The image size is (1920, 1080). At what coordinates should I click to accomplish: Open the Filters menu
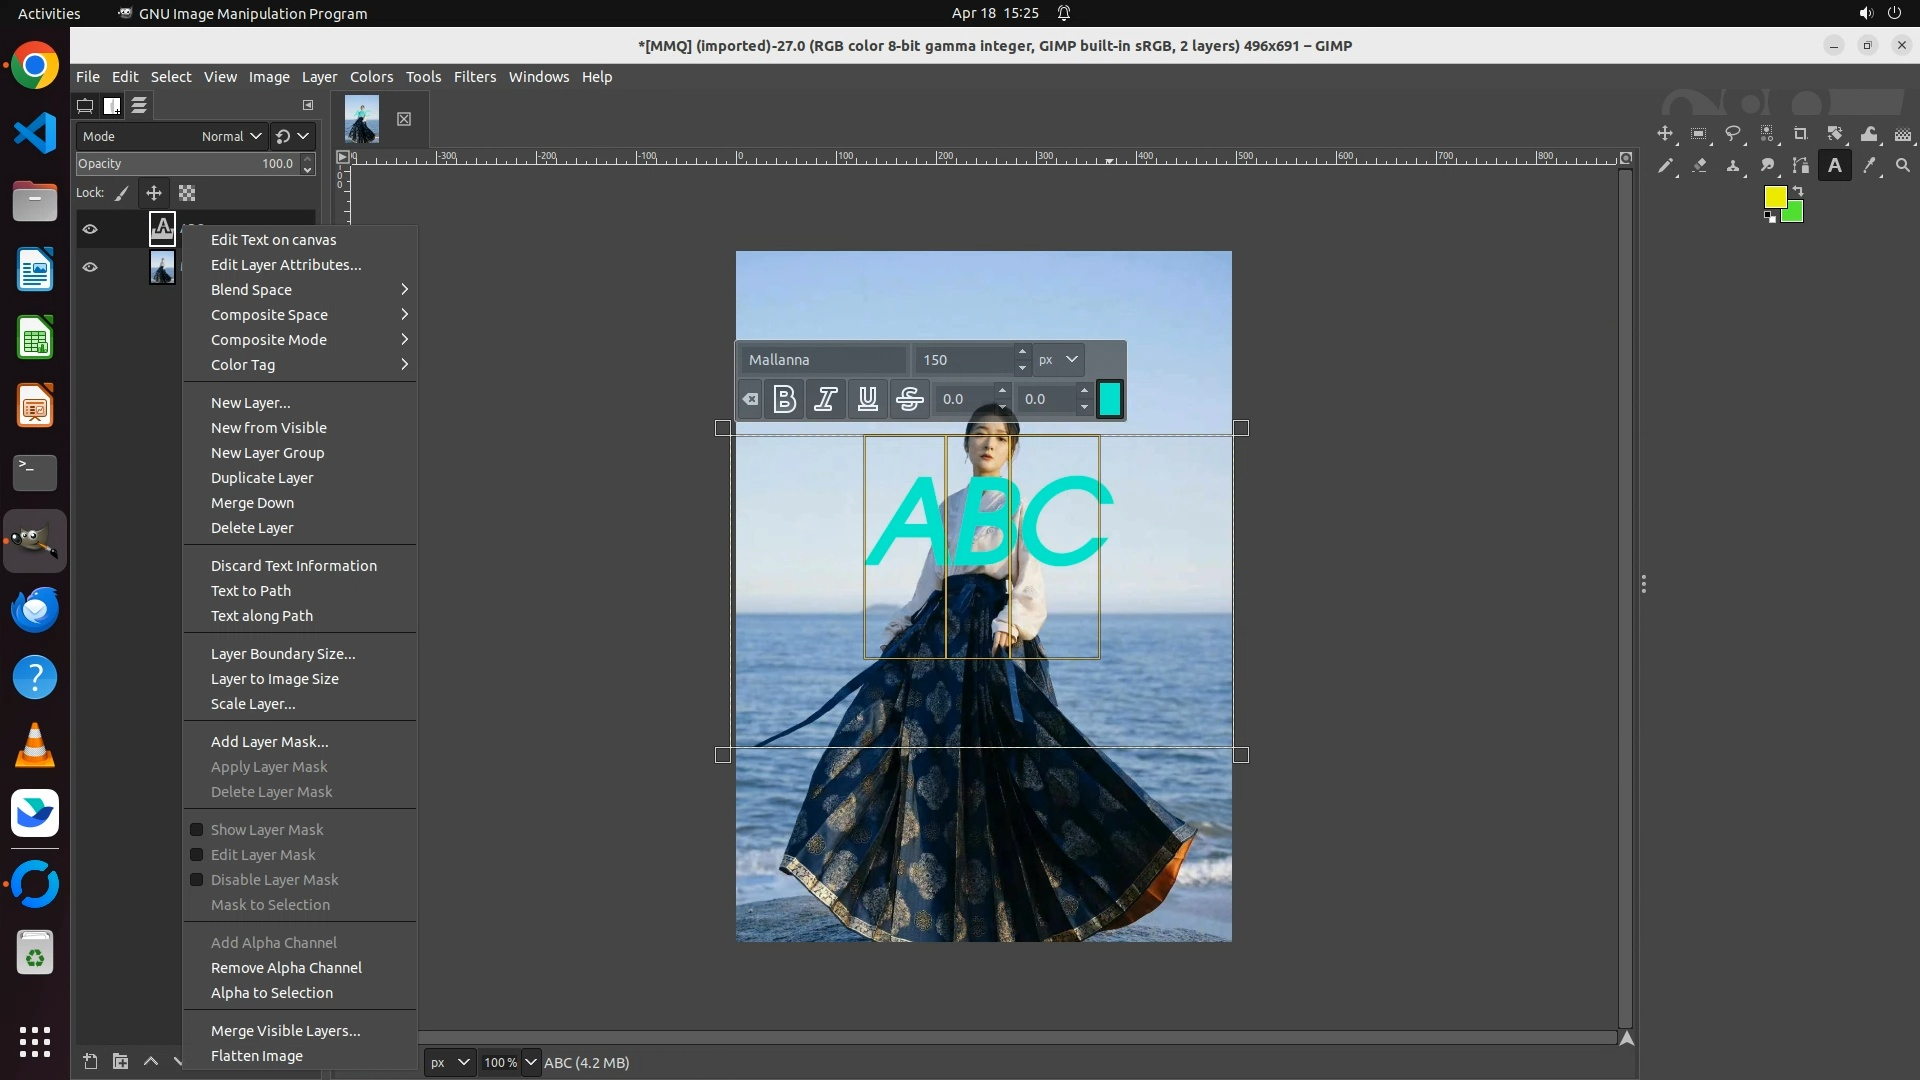coord(474,77)
